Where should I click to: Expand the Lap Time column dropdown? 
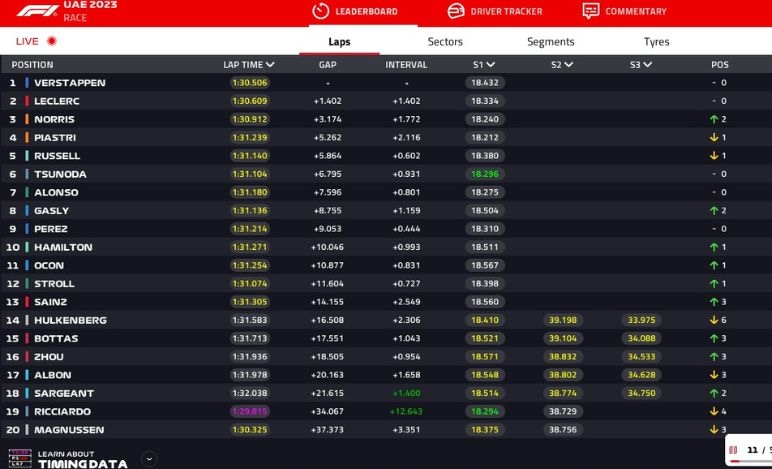270,65
